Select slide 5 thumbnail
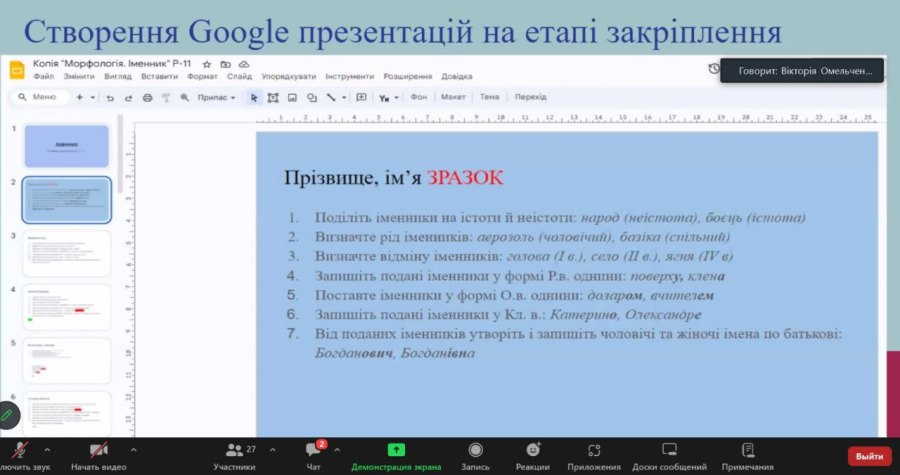The width and height of the screenshot is (900, 475). pyautogui.click(x=67, y=360)
